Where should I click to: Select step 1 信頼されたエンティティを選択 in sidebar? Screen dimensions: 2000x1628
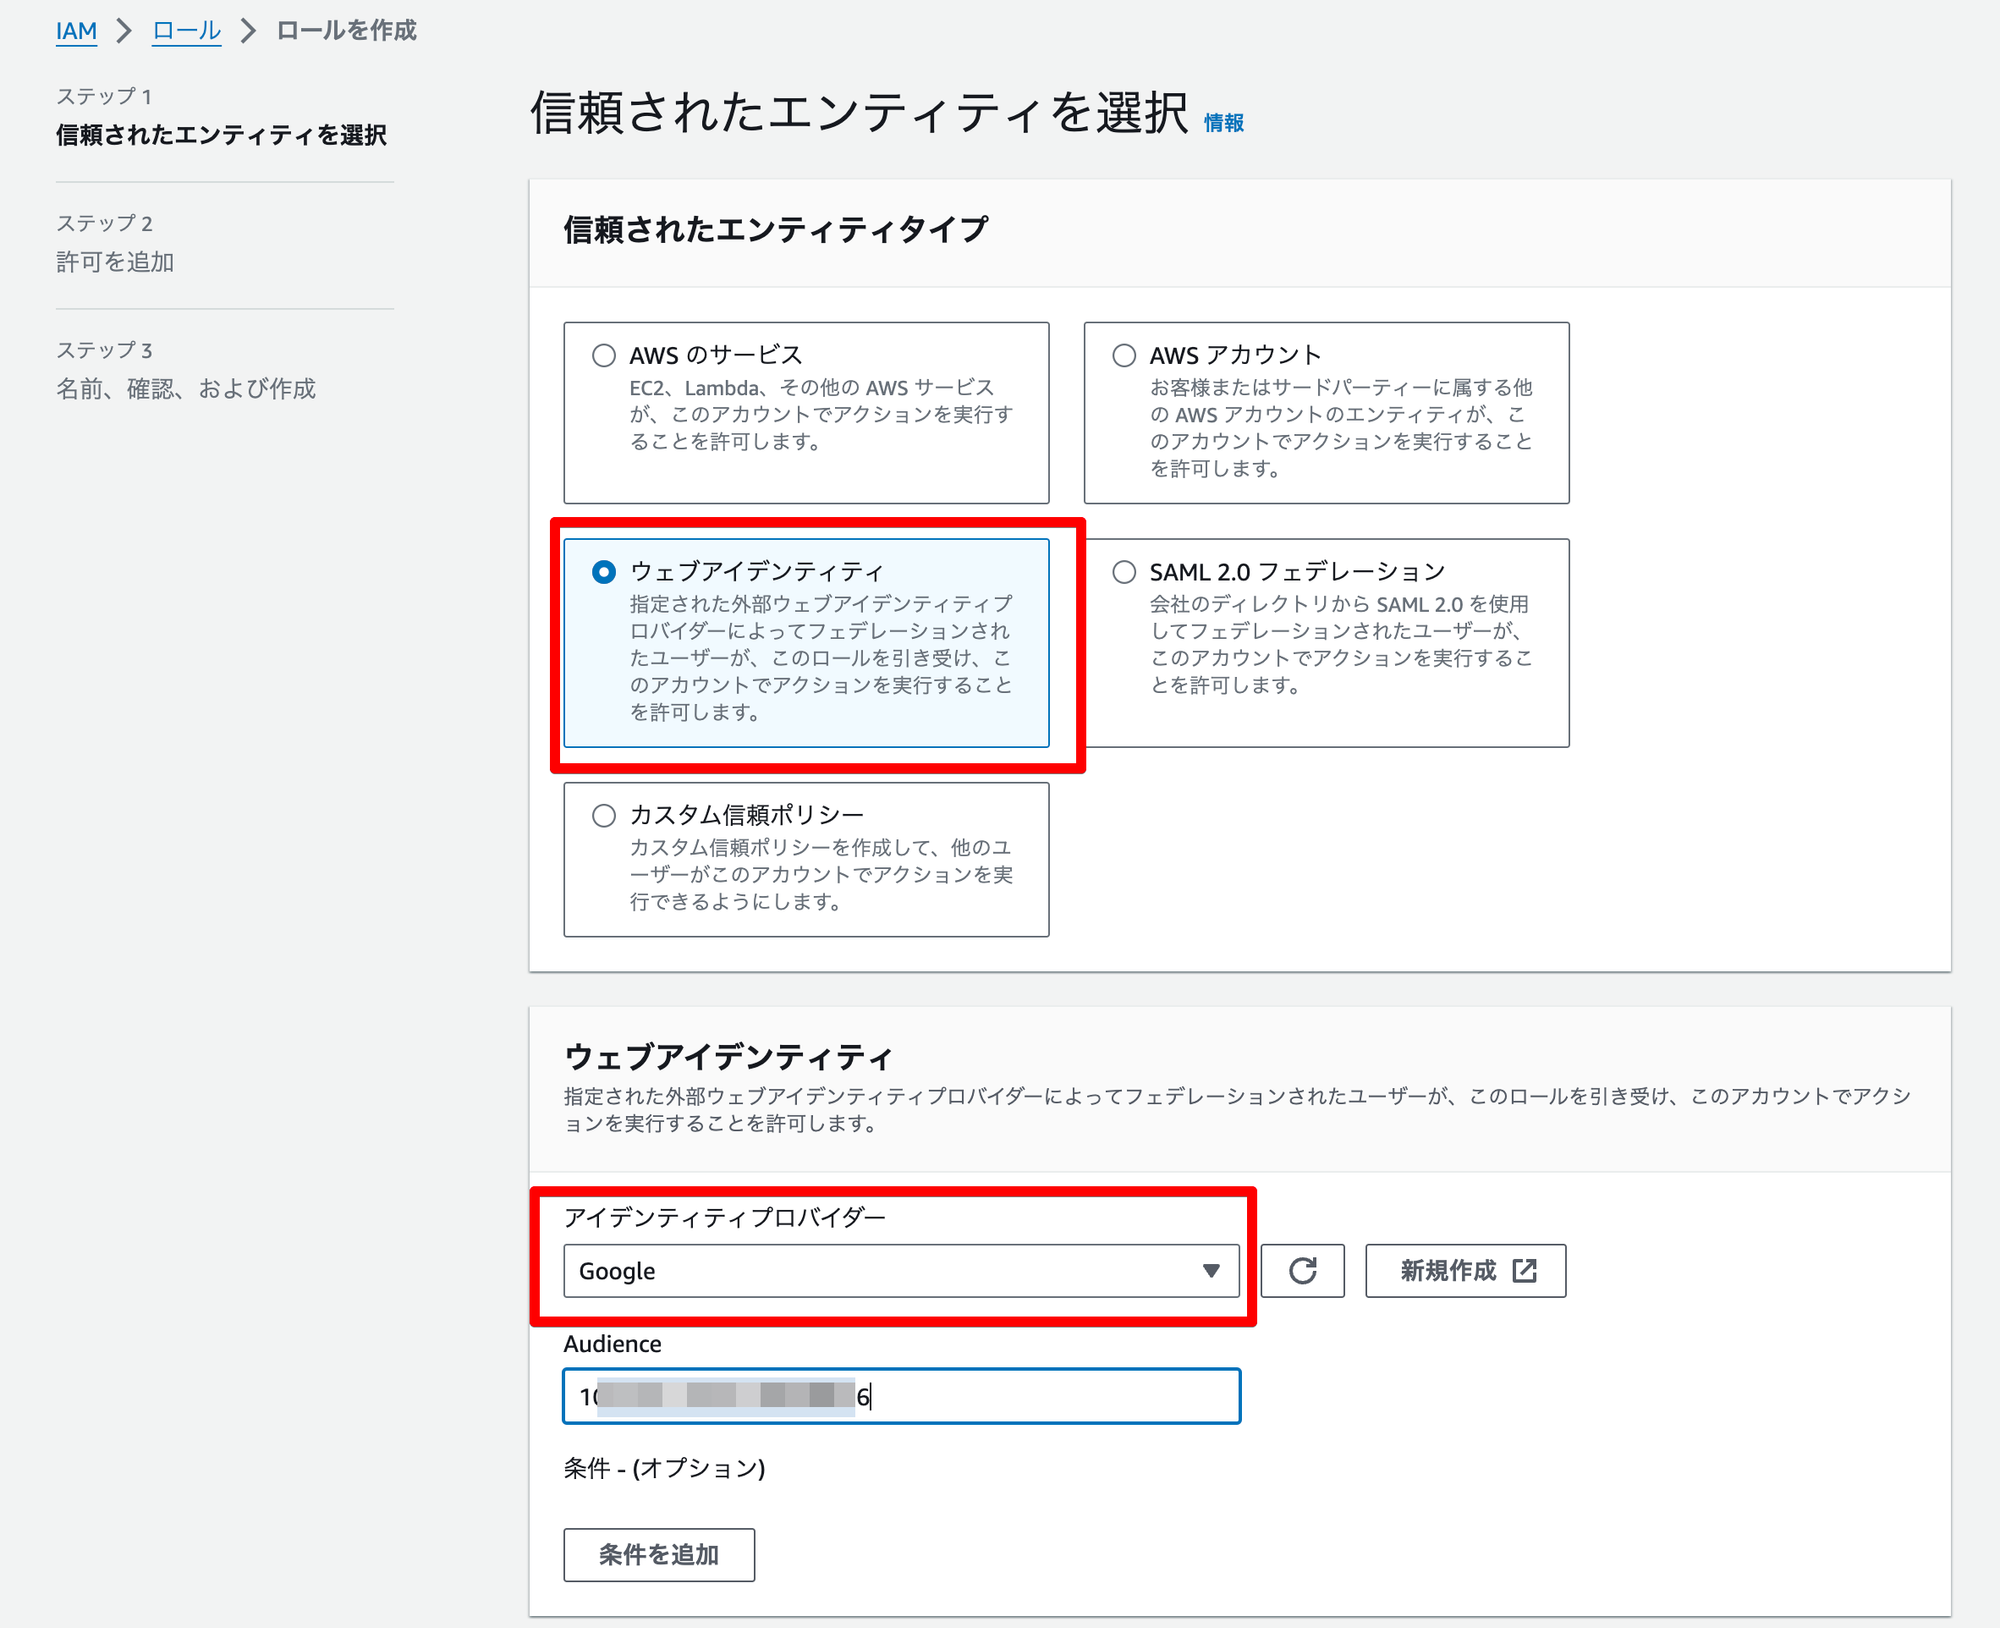pos(221,135)
